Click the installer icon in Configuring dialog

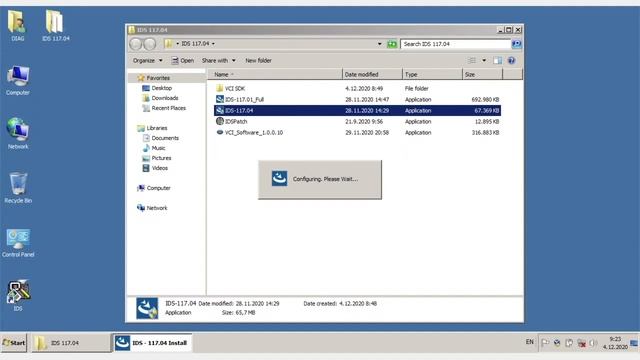click(280, 178)
